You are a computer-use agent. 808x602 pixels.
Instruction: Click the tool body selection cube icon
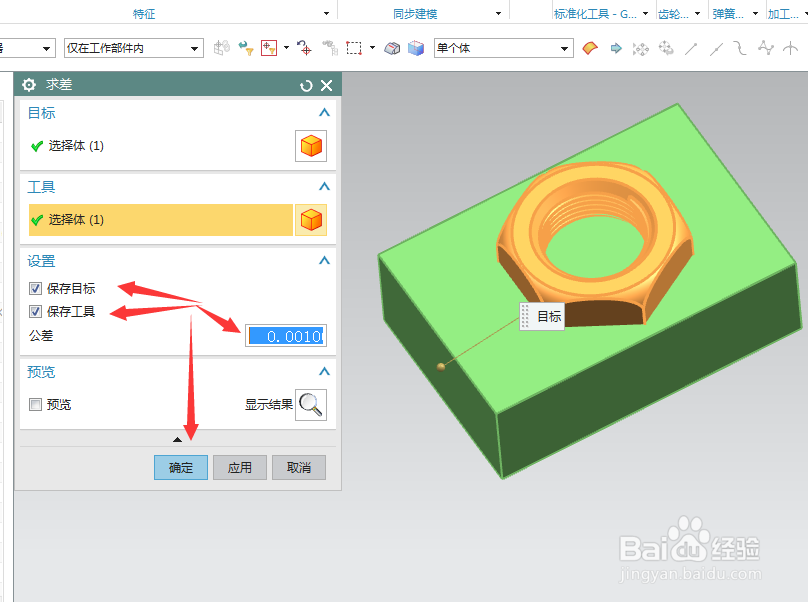[x=311, y=220]
